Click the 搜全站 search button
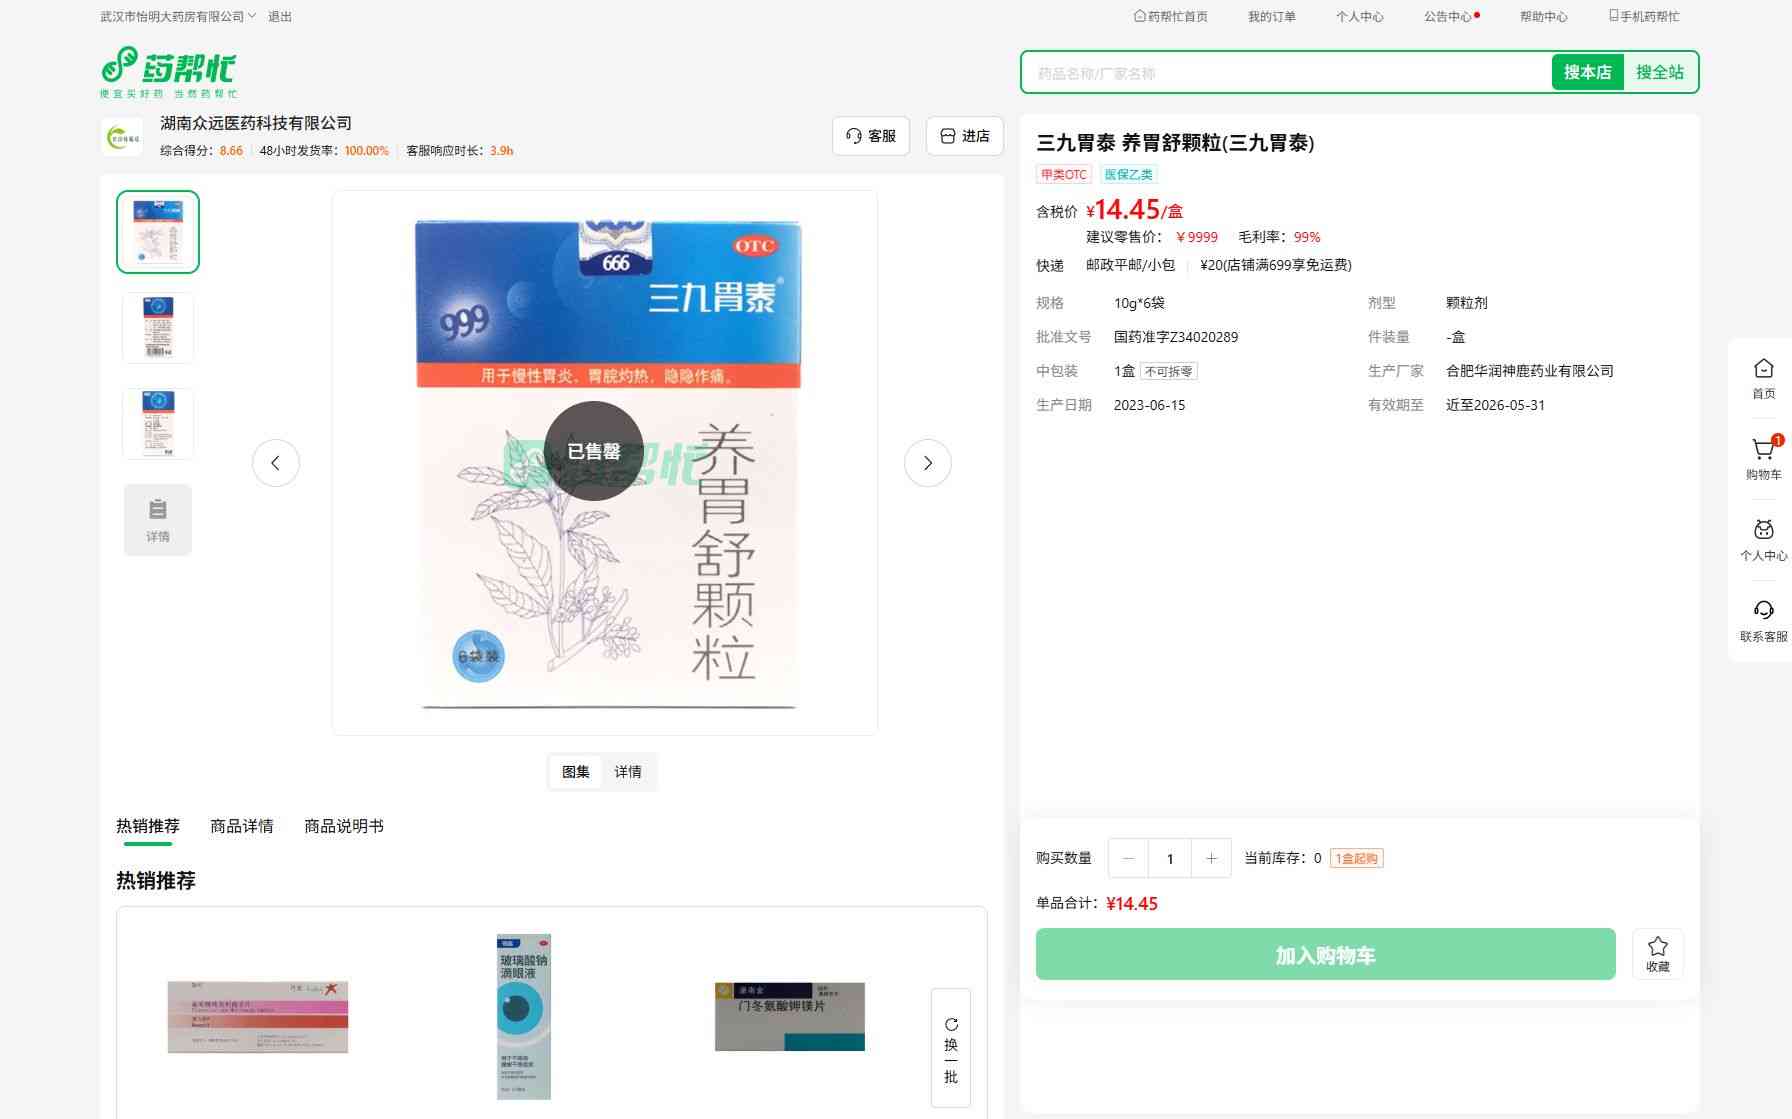The image size is (1792, 1119). (x=1659, y=72)
